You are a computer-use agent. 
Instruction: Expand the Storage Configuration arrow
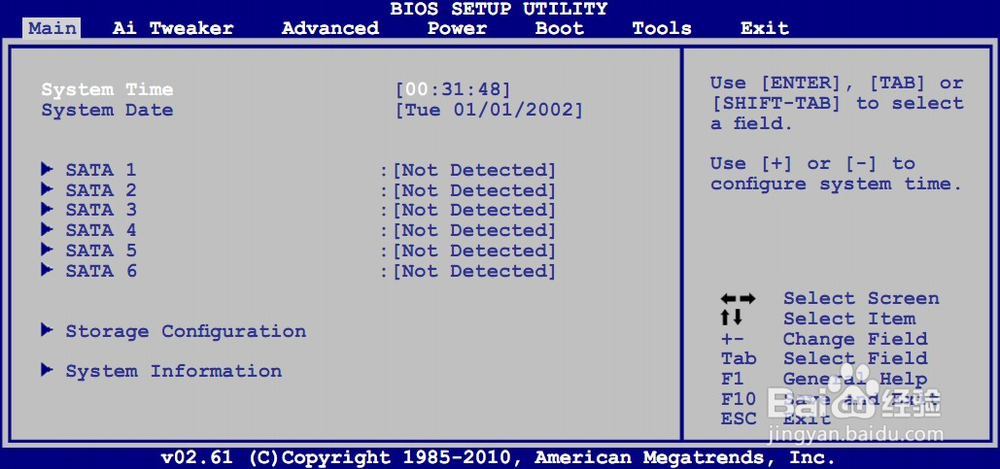[47, 331]
